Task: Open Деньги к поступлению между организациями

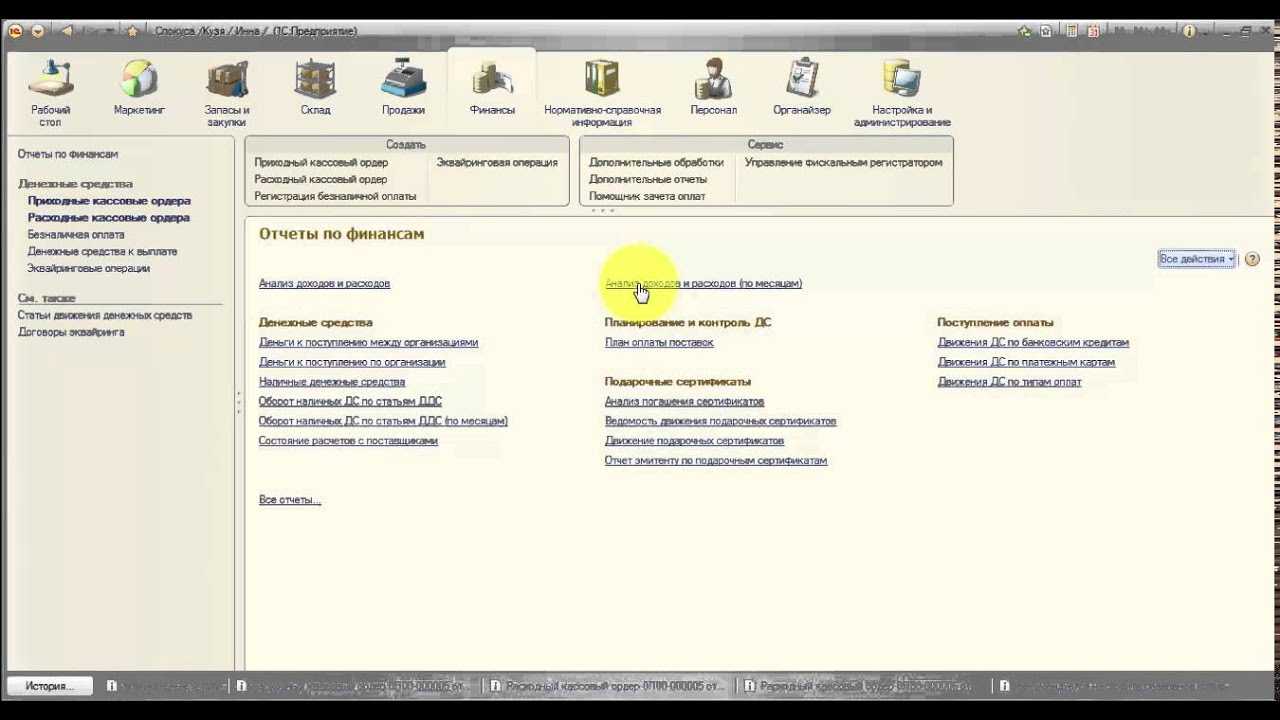Action: 368,342
